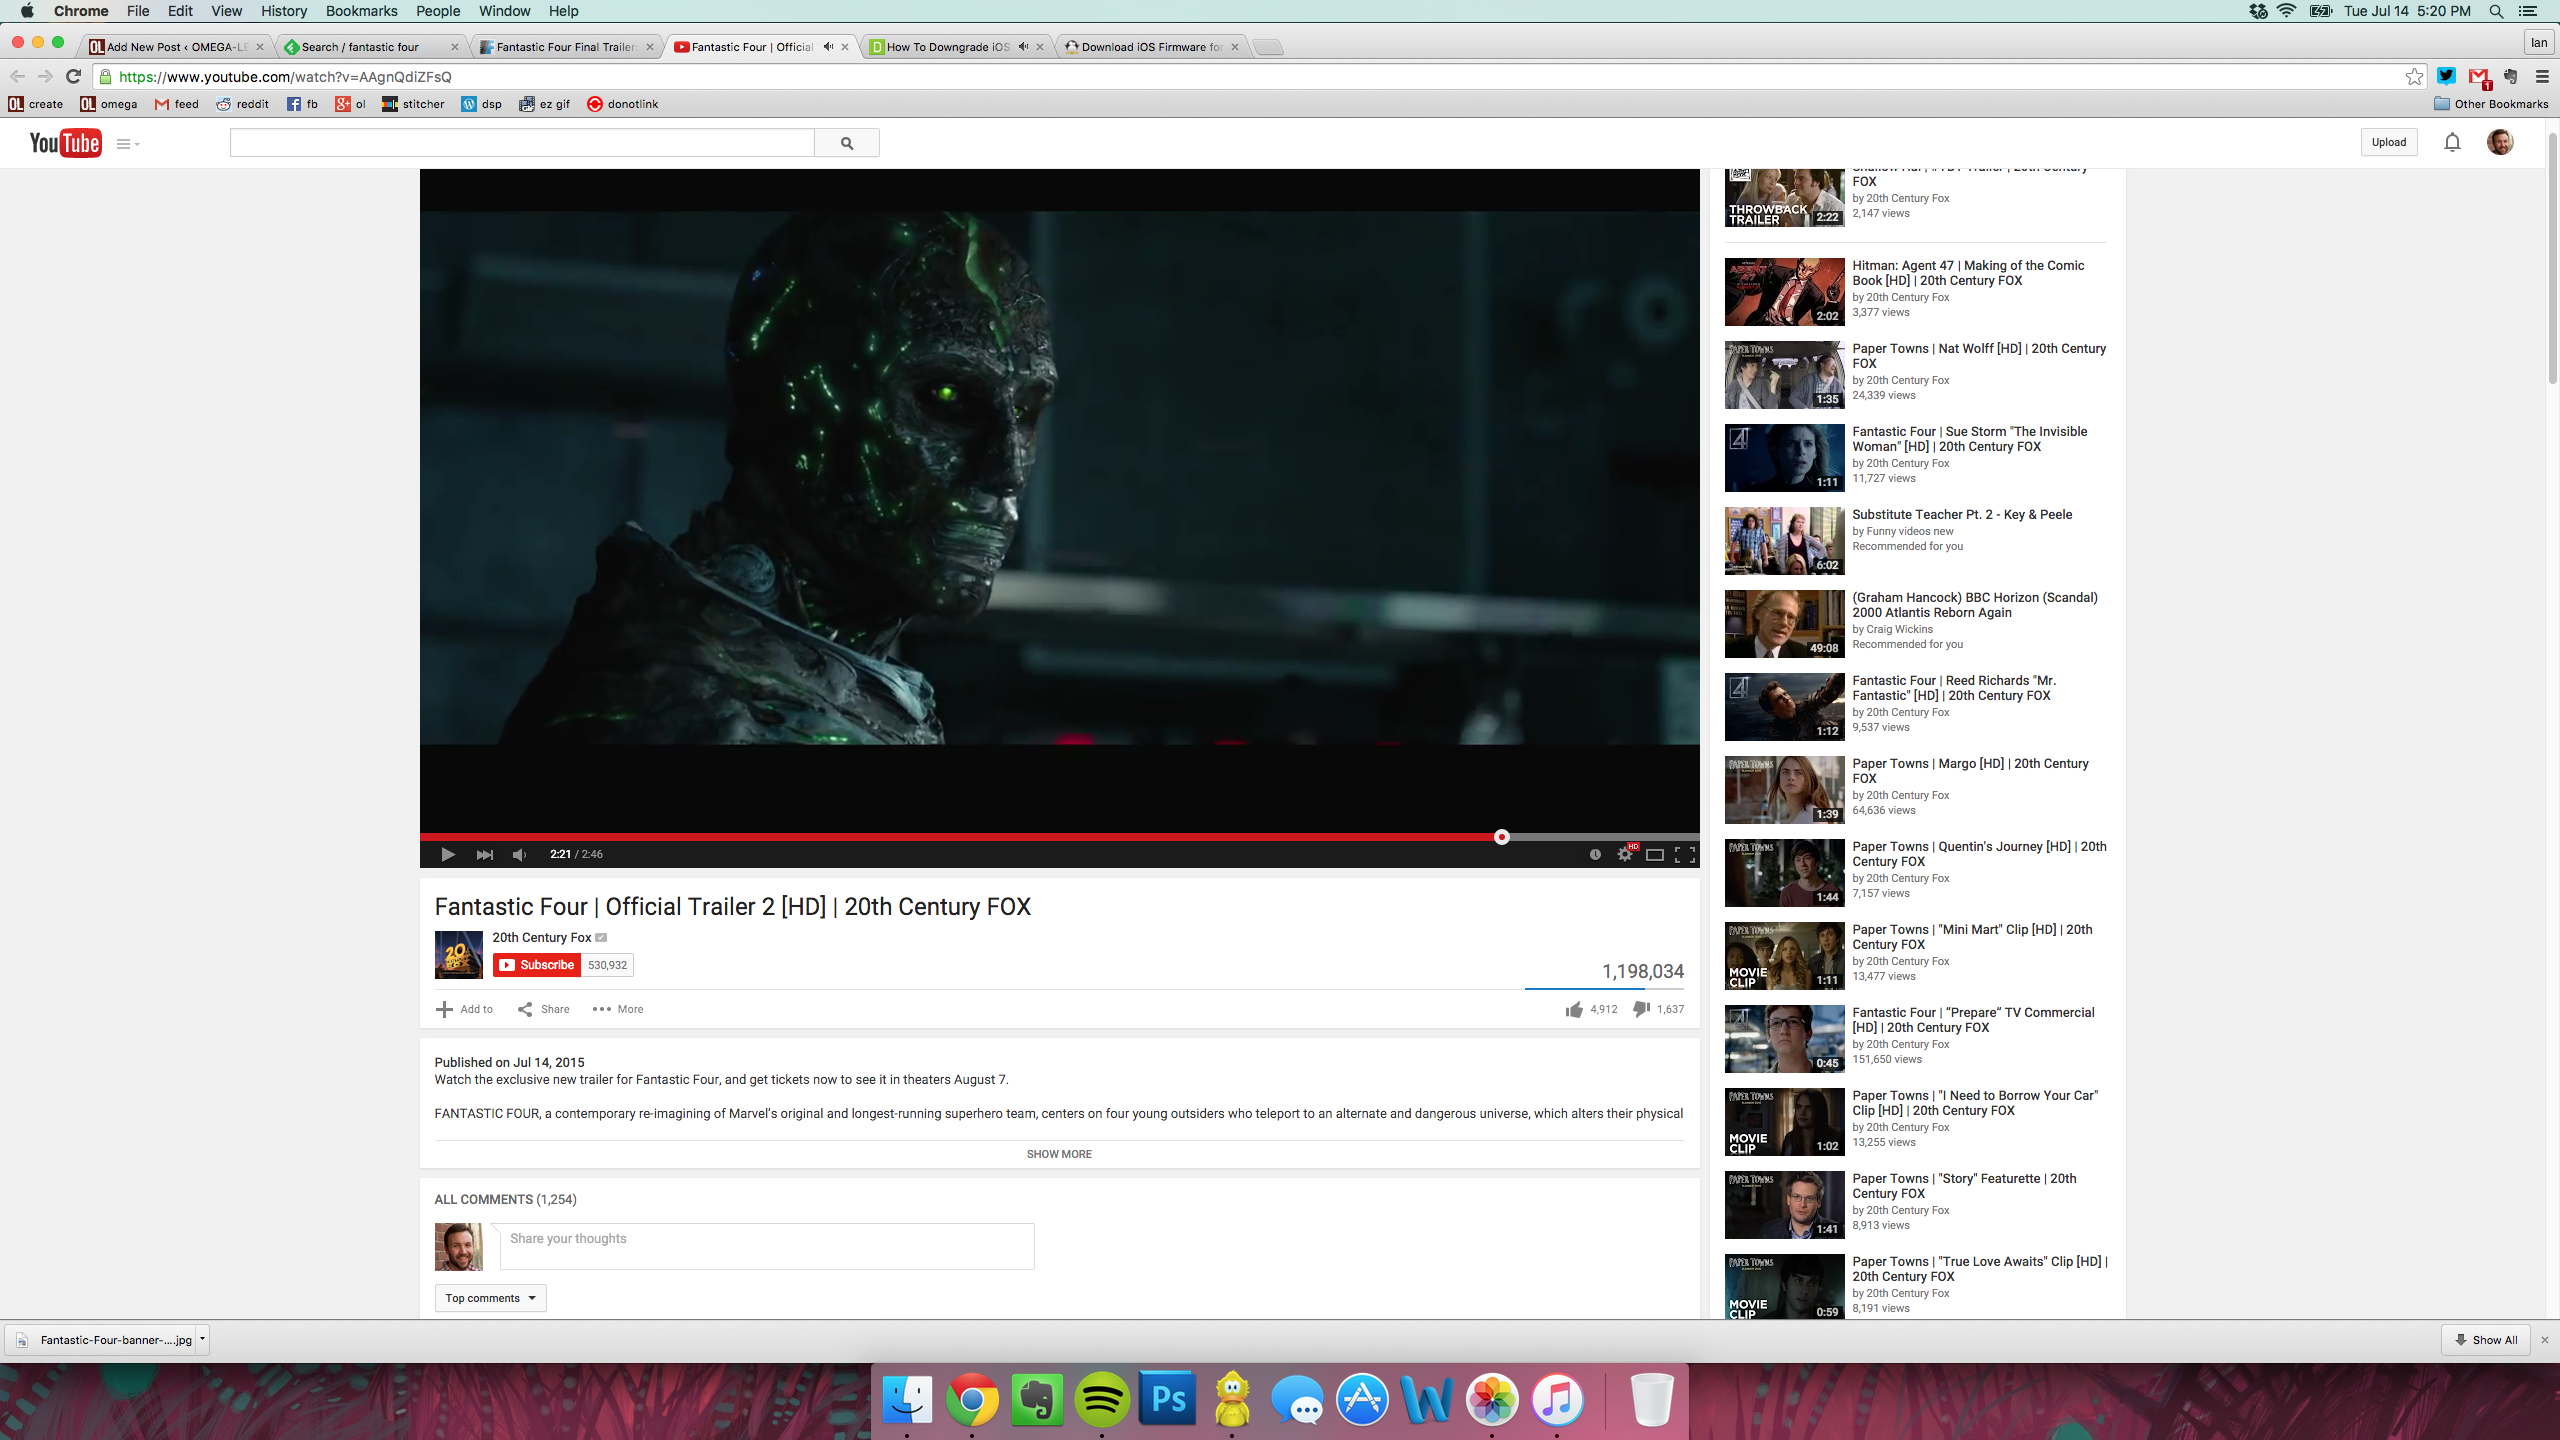This screenshot has height=1440, width=2560.
Task: Skip to next video in player
Action: 484,854
